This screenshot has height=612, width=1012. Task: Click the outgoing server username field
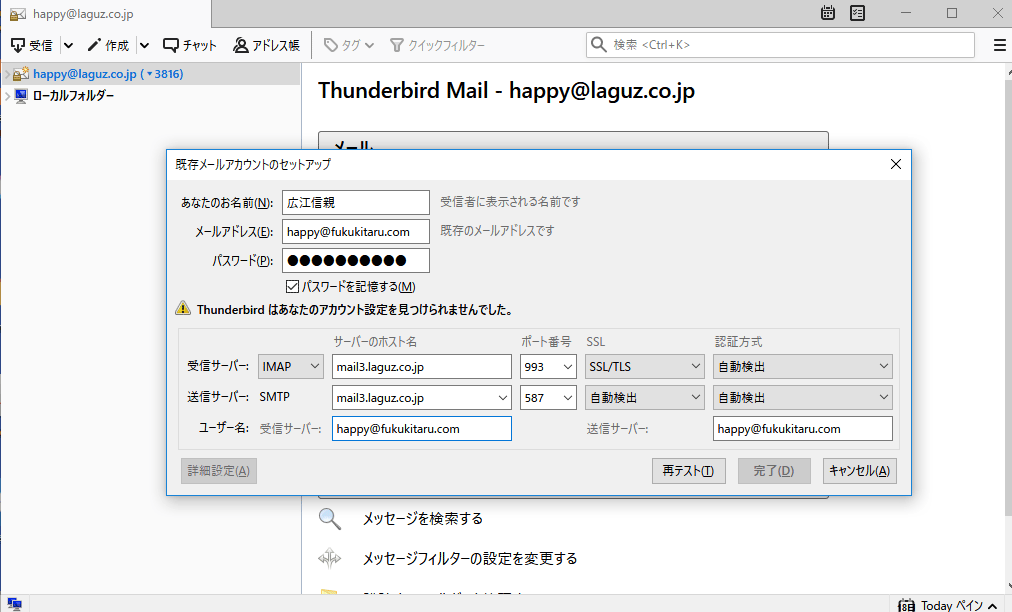(x=803, y=429)
